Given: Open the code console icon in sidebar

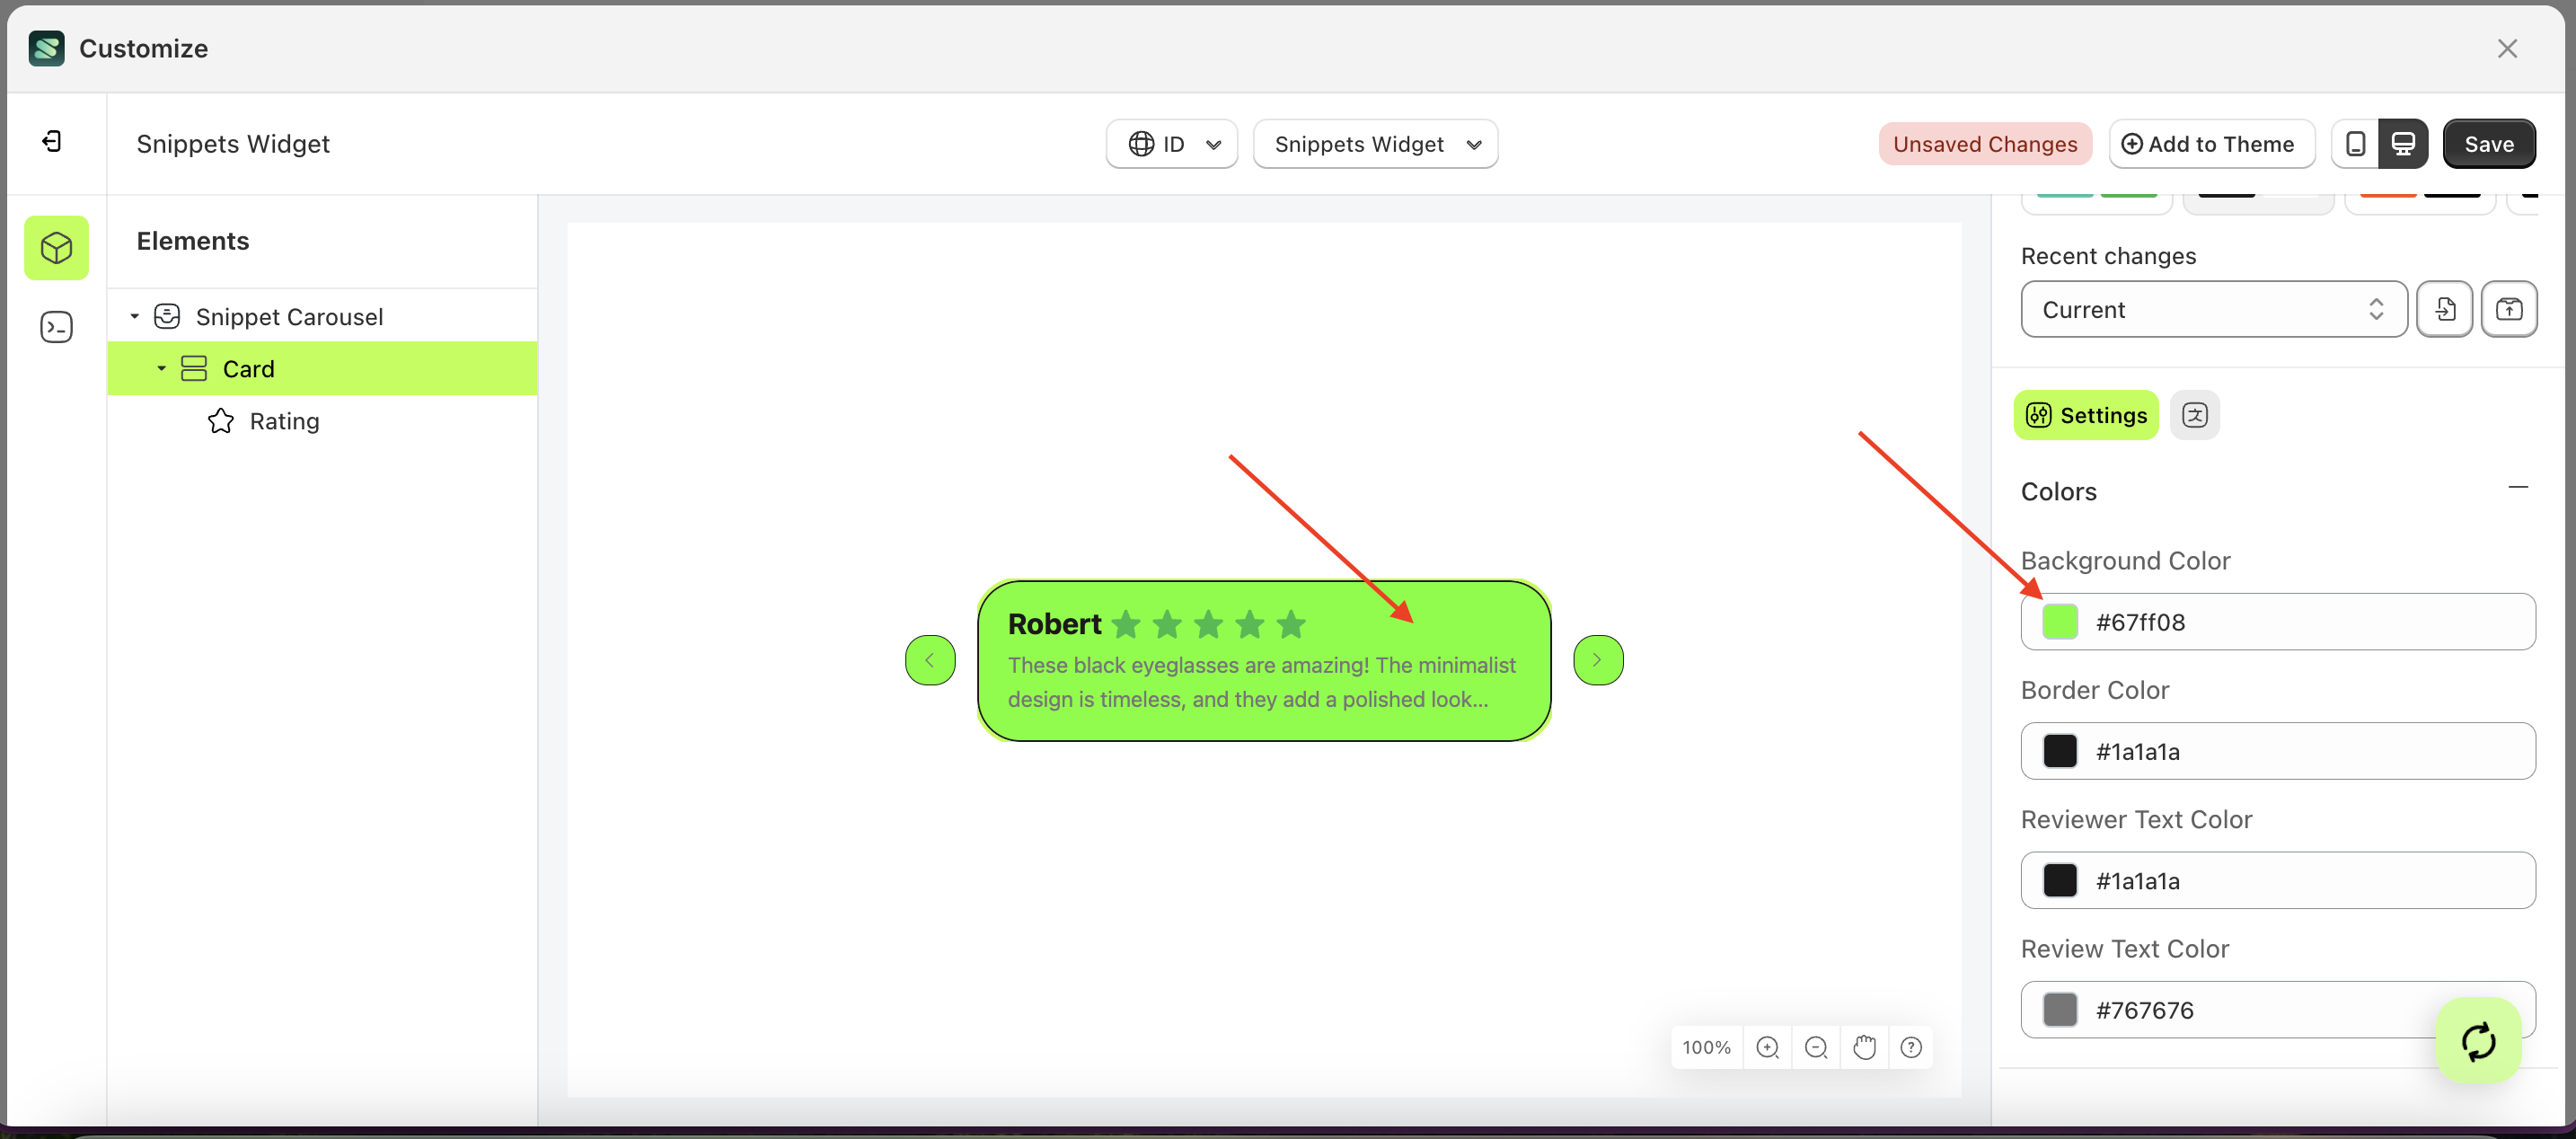Looking at the screenshot, I should click(56, 326).
